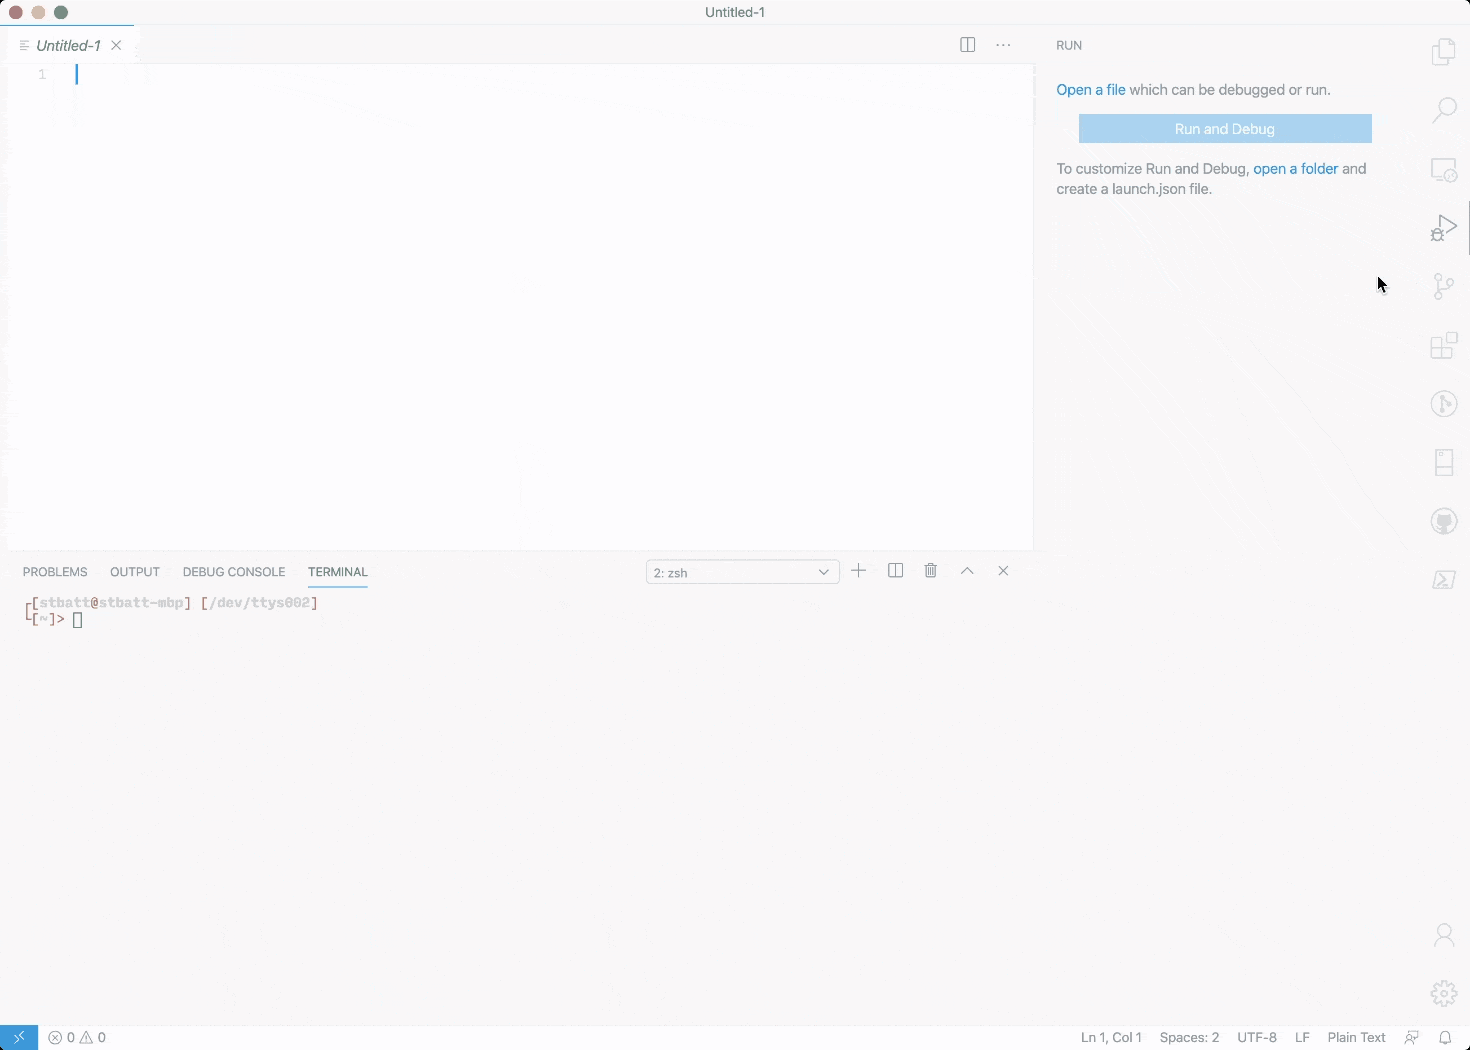Viewport: 1470px width, 1050px height.
Task: Open the Manage settings gear
Action: 1443,993
